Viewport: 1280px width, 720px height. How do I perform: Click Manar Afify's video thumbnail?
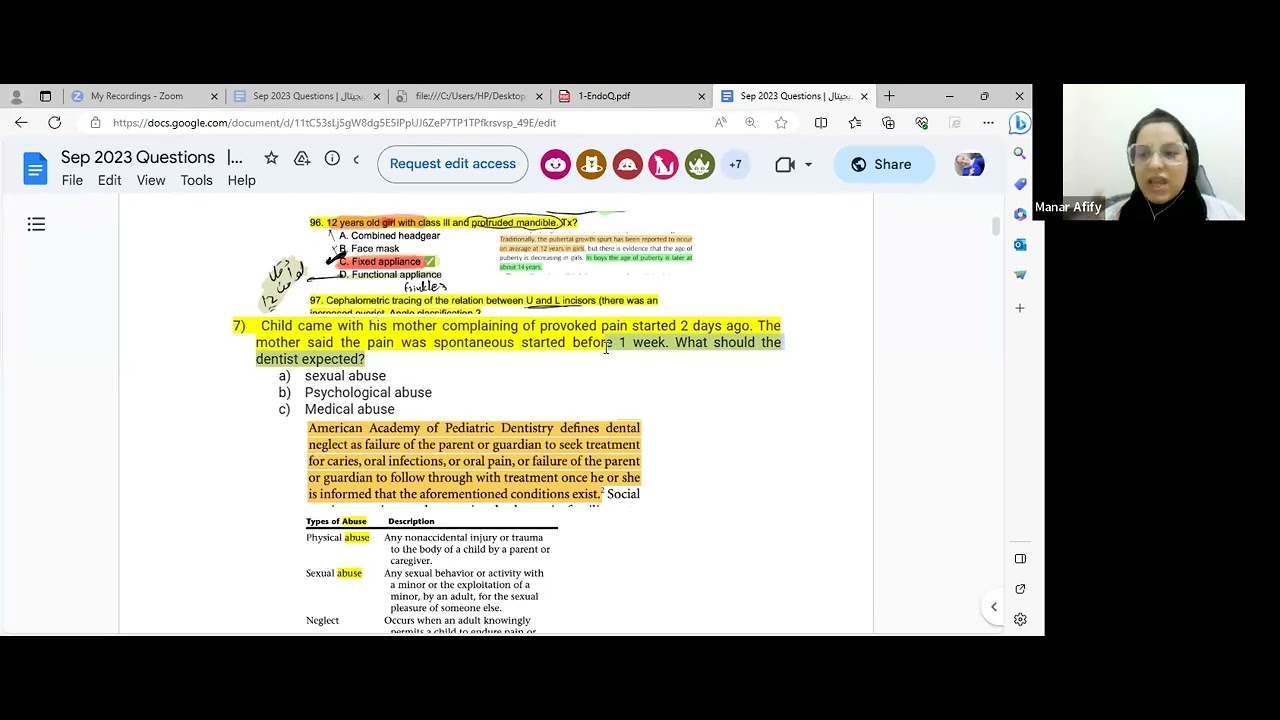point(1154,152)
